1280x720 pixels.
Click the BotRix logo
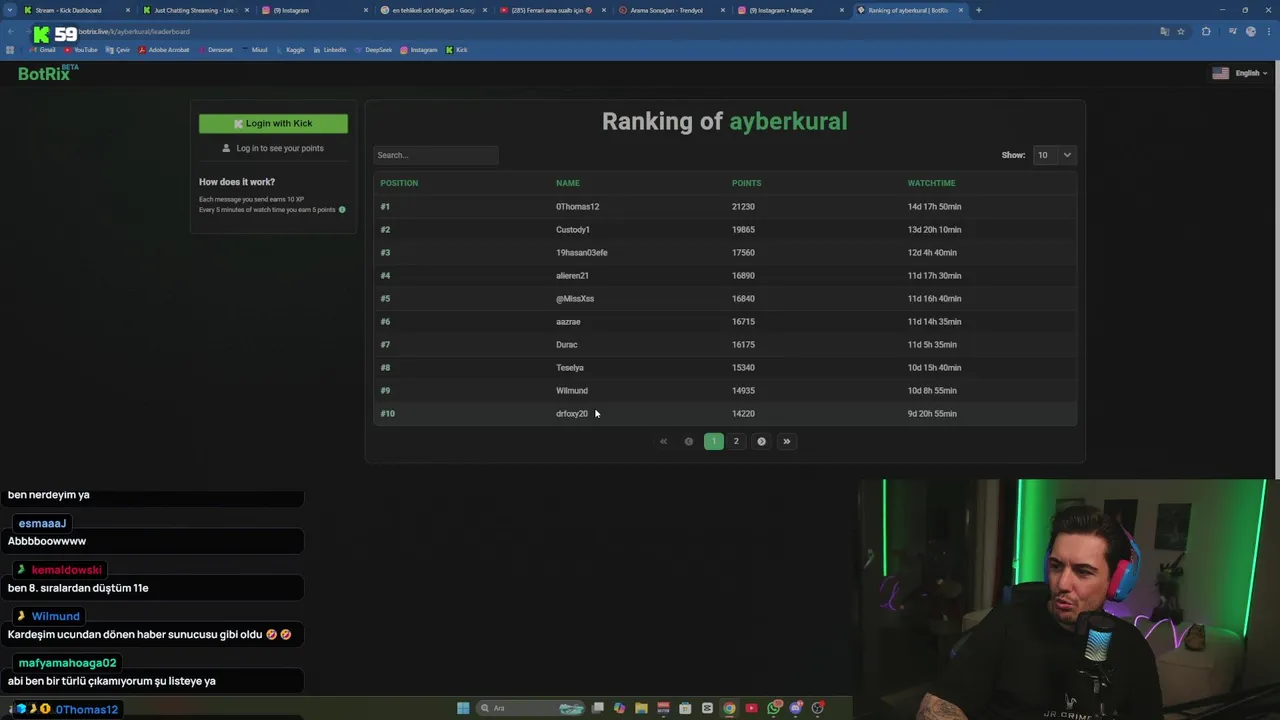(47, 73)
